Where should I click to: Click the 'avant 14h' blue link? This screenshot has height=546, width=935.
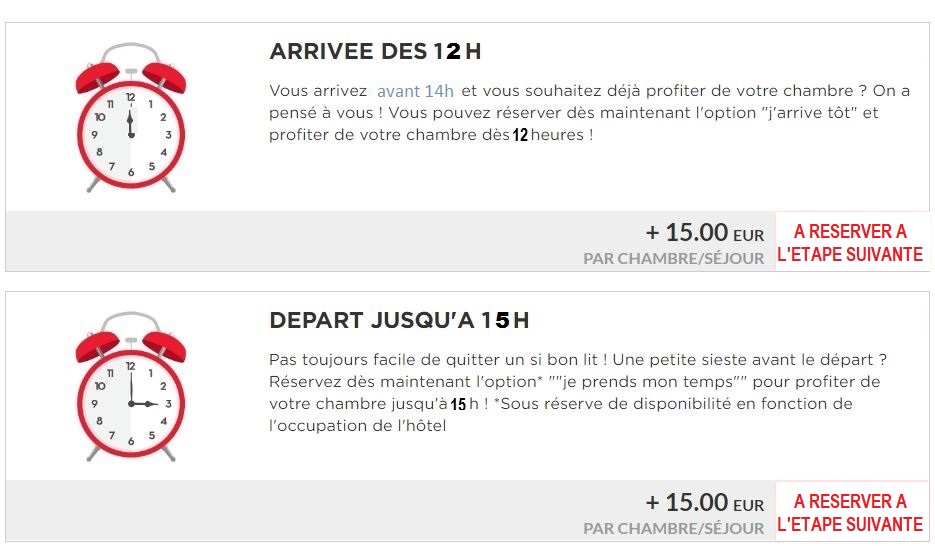415,91
